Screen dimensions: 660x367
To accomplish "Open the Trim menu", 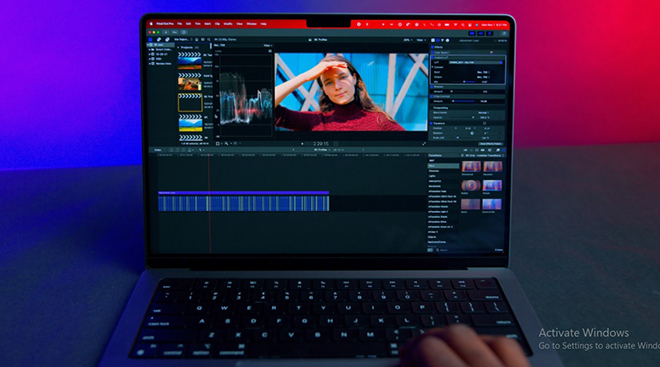I will pyautogui.click(x=198, y=24).
